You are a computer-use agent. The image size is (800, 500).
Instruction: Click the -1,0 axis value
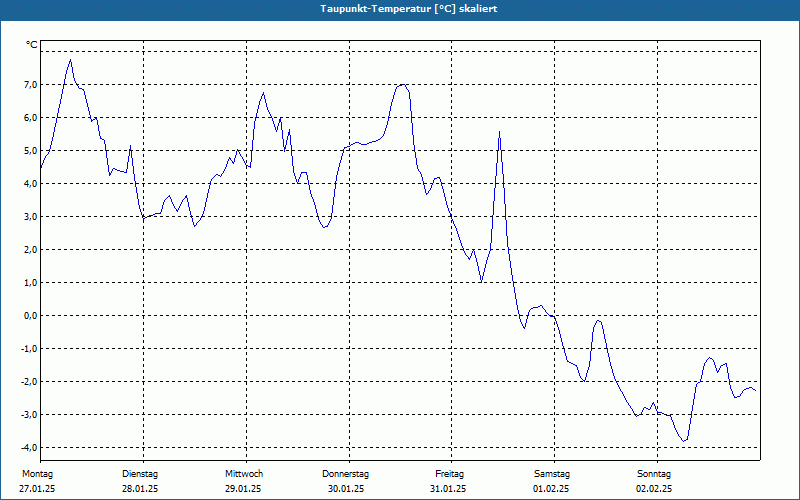click(x=29, y=348)
